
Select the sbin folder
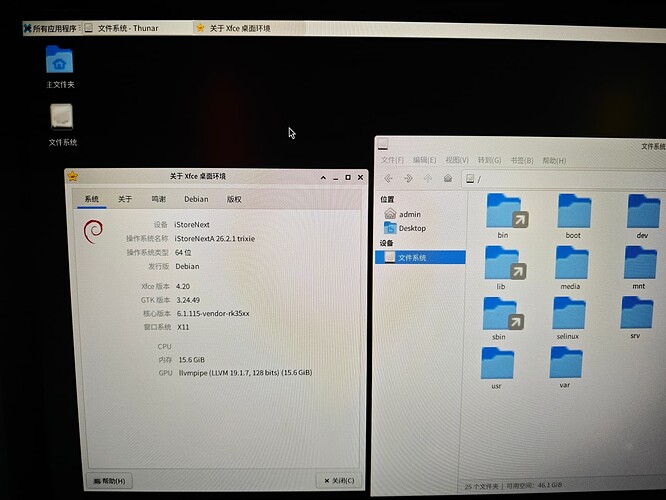tap(502, 319)
